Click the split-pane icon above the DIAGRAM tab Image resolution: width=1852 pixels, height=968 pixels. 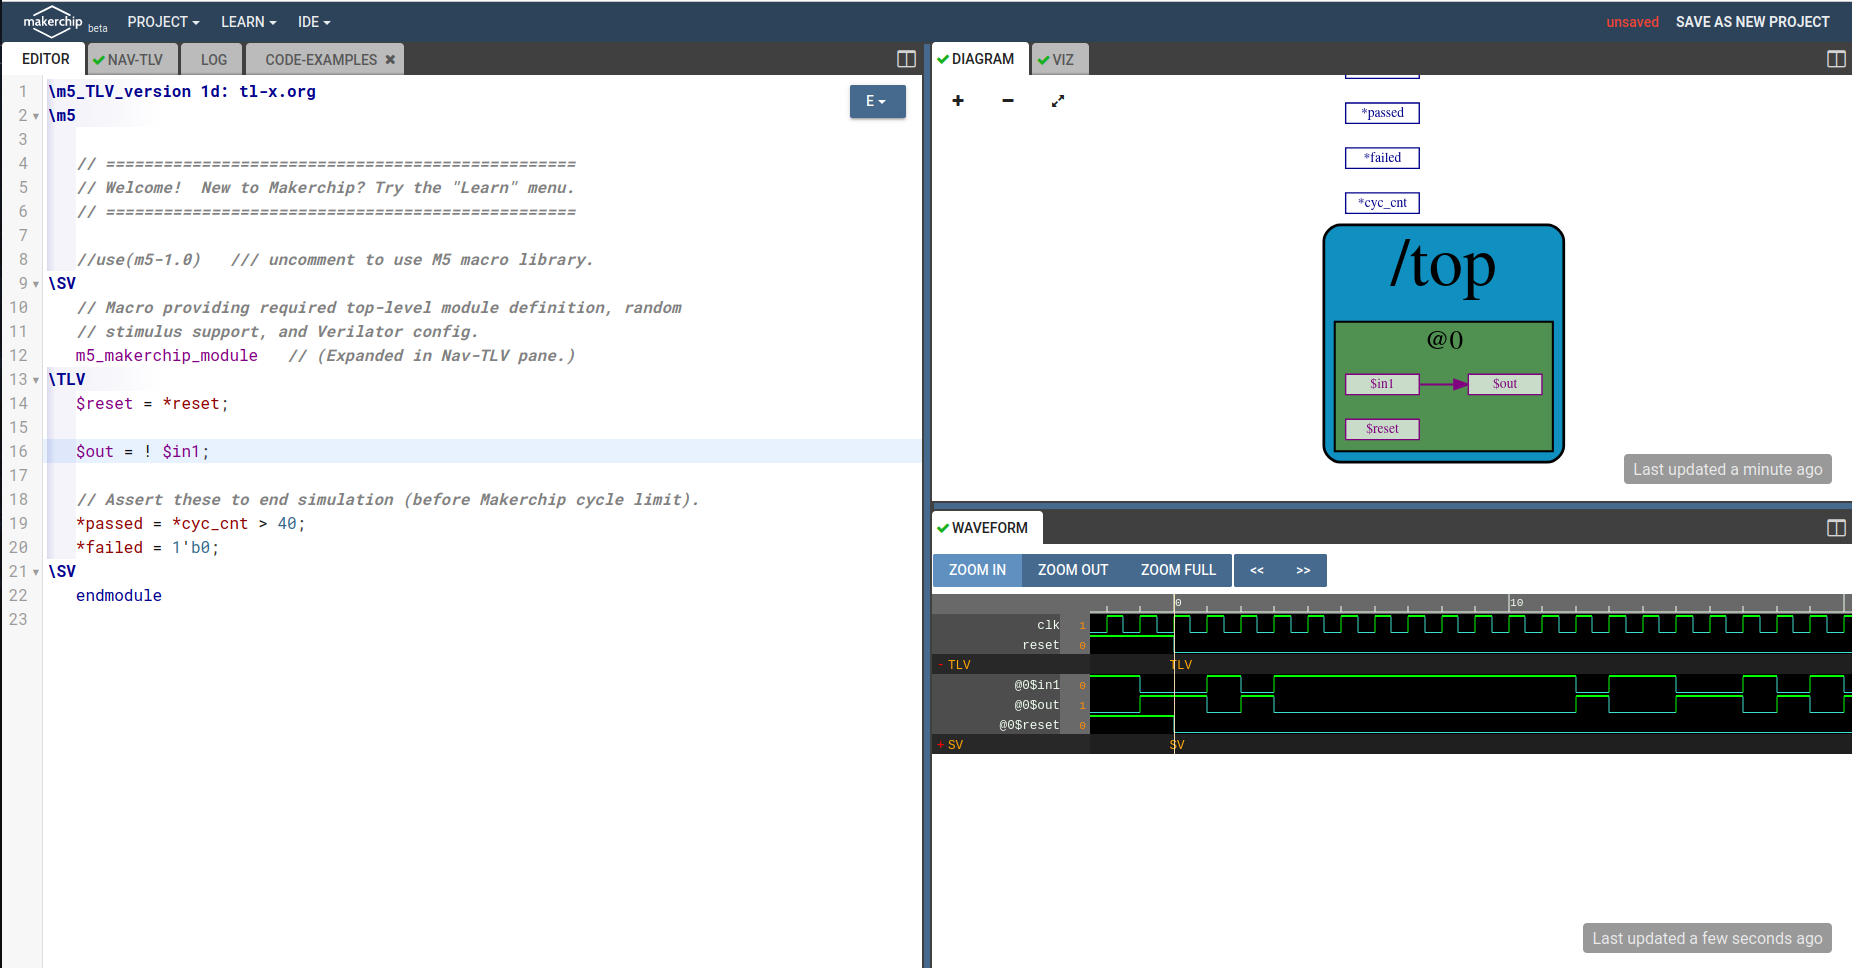[x=1836, y=58]
